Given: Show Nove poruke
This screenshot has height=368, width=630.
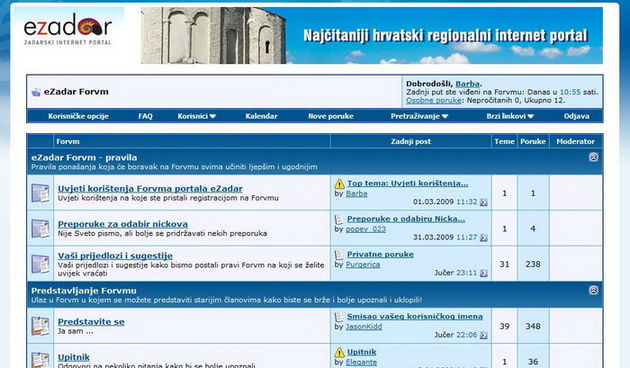Looking at the screenshot, I should 331,116.
